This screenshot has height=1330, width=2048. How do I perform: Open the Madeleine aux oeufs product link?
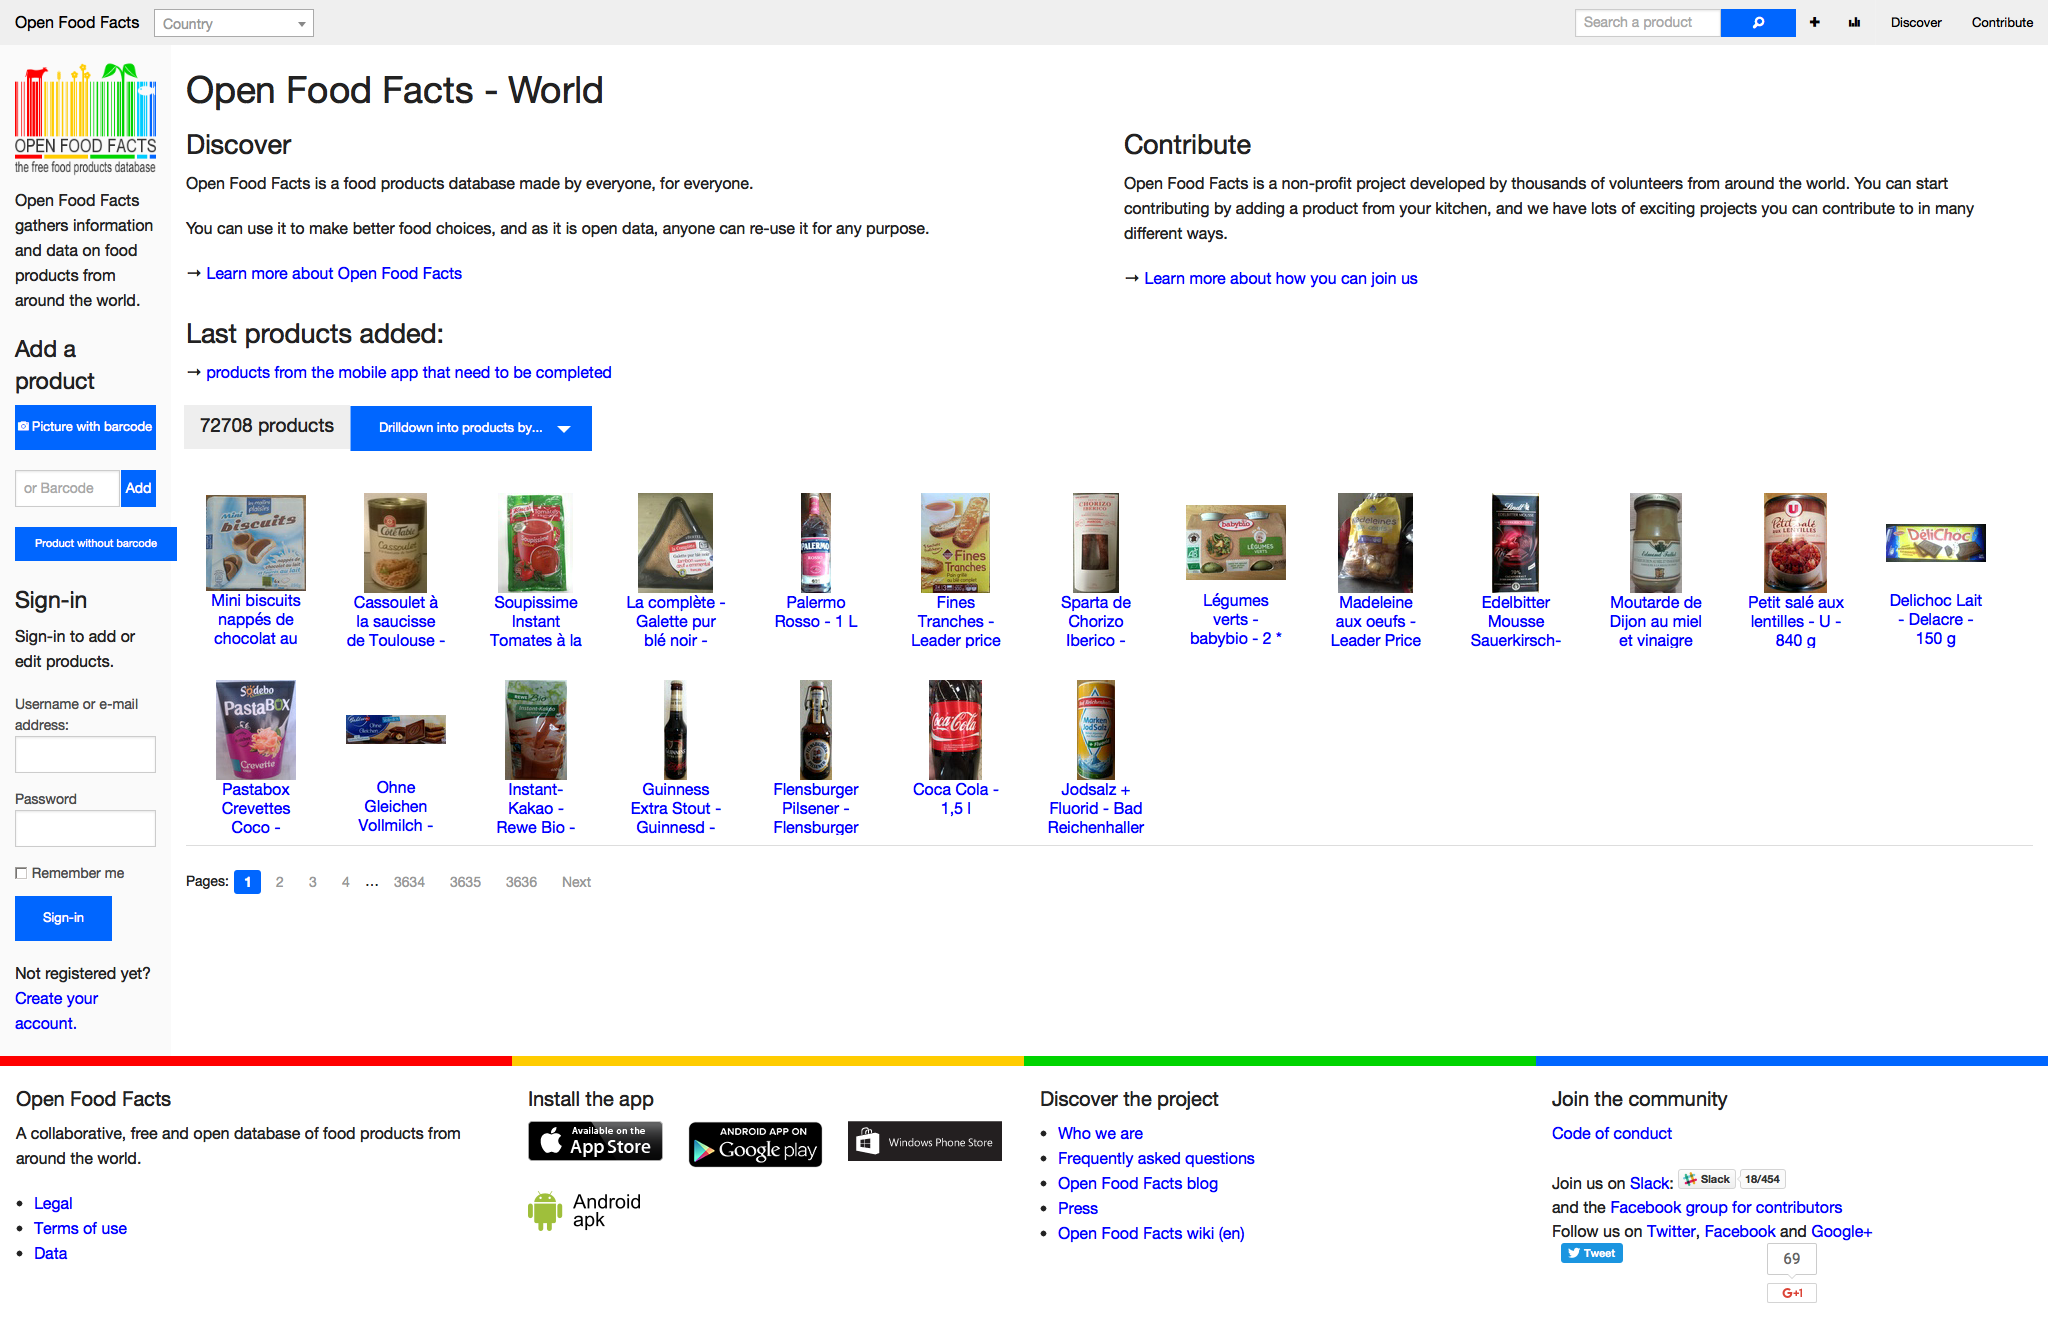(x=1376, y=621)
